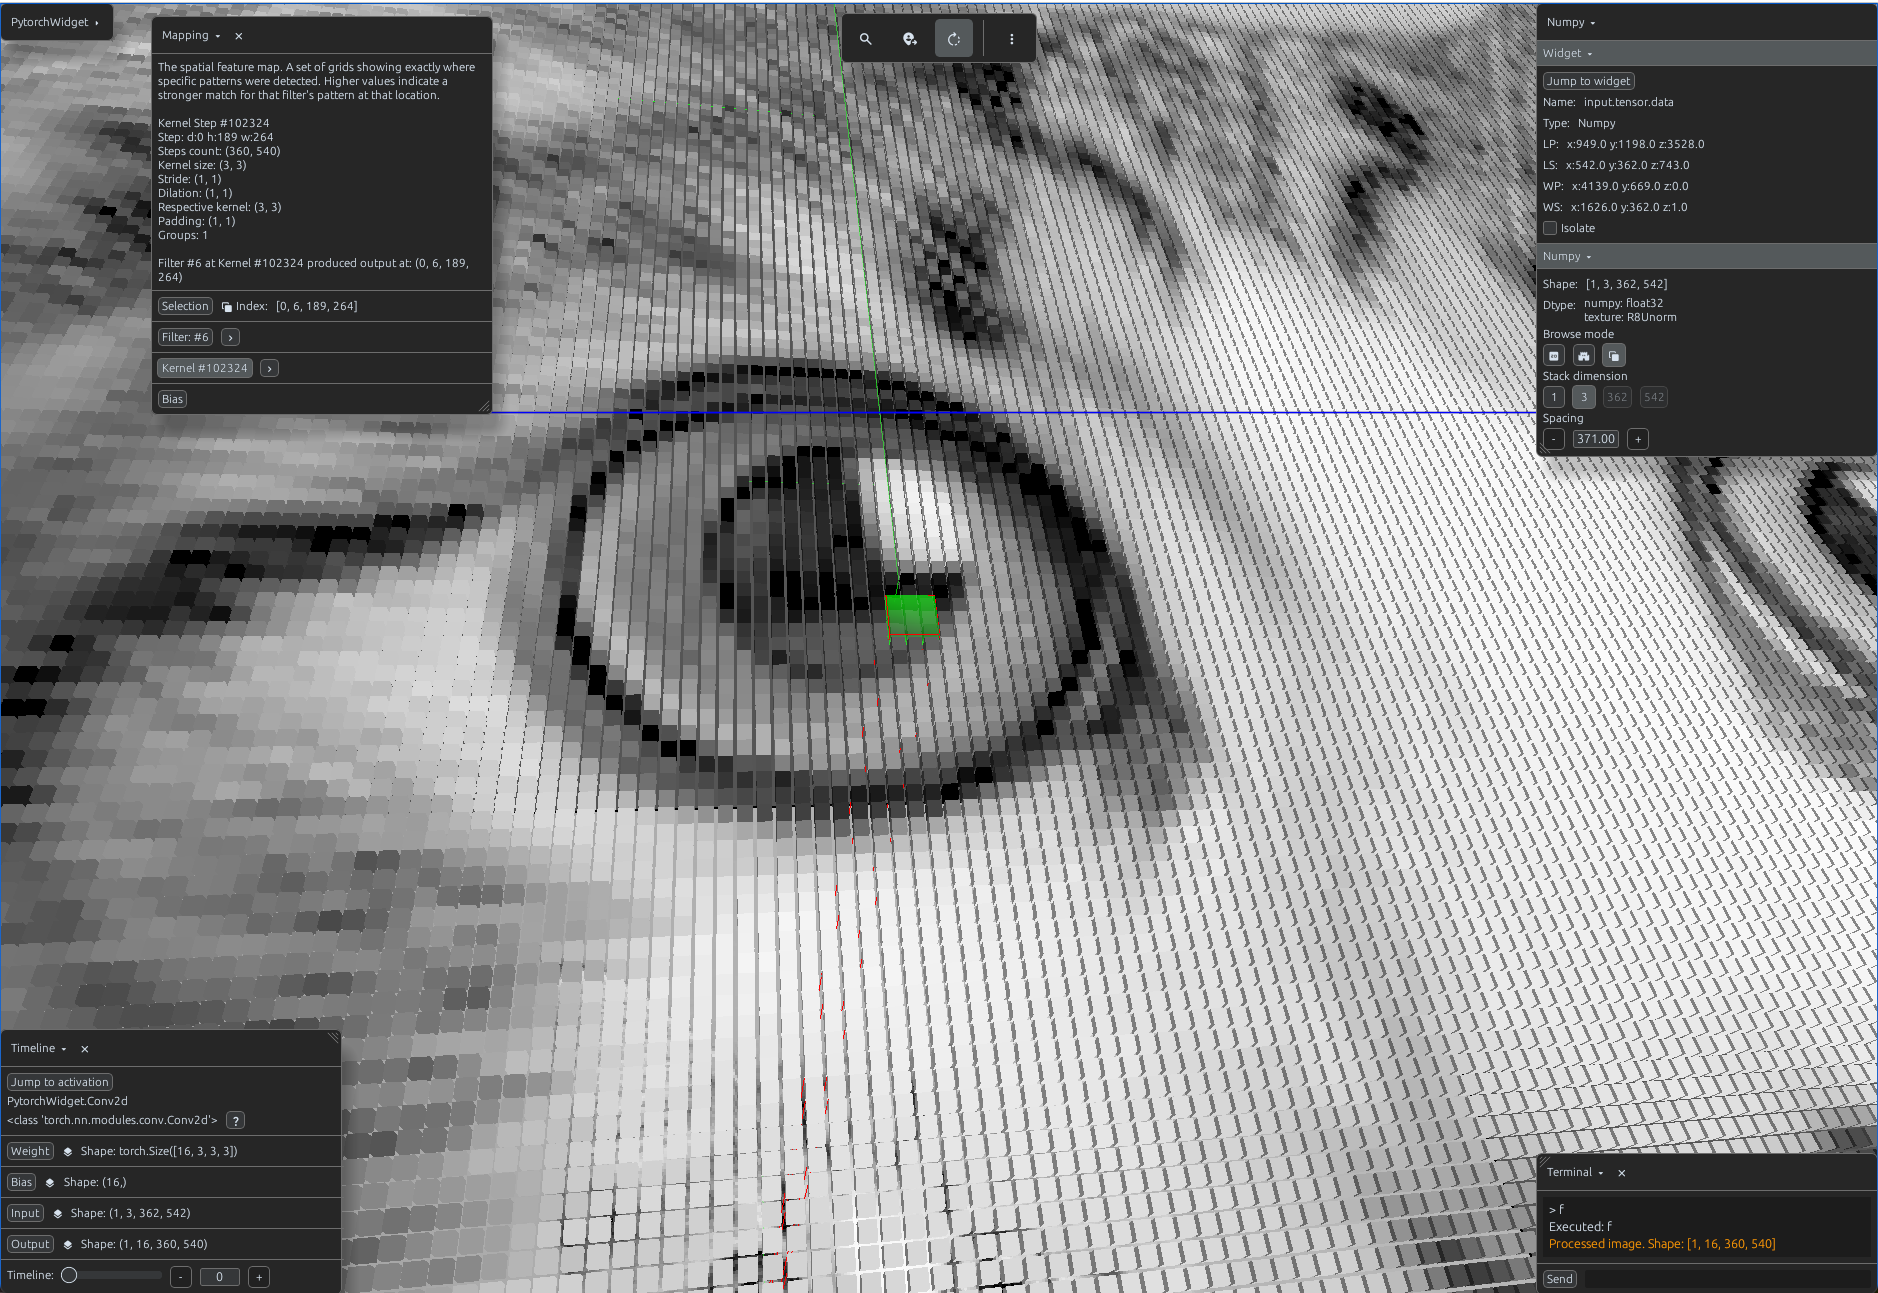Select stack dimension 362
Image resolution: width=1878 pixels, height=1293 pixels.
pyautogui.click(x=1617, y=397)
